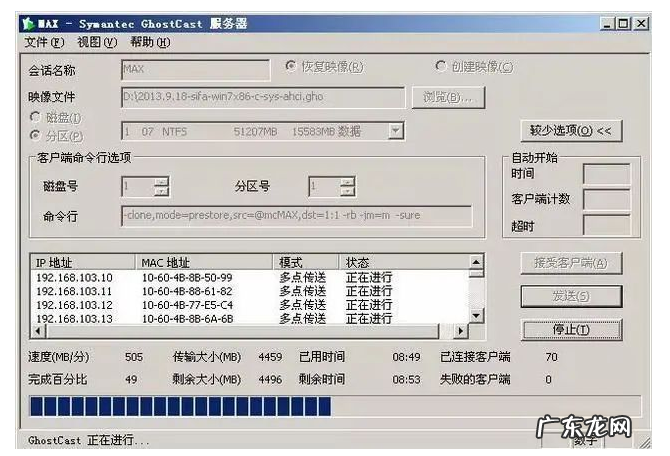
Task: Click the 模式 column header
Action: pos(306,262)
